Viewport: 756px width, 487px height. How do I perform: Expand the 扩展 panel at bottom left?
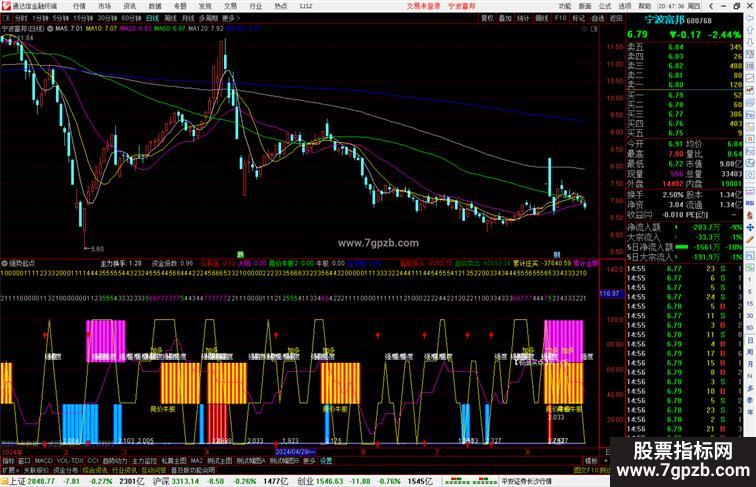point(10,470)
